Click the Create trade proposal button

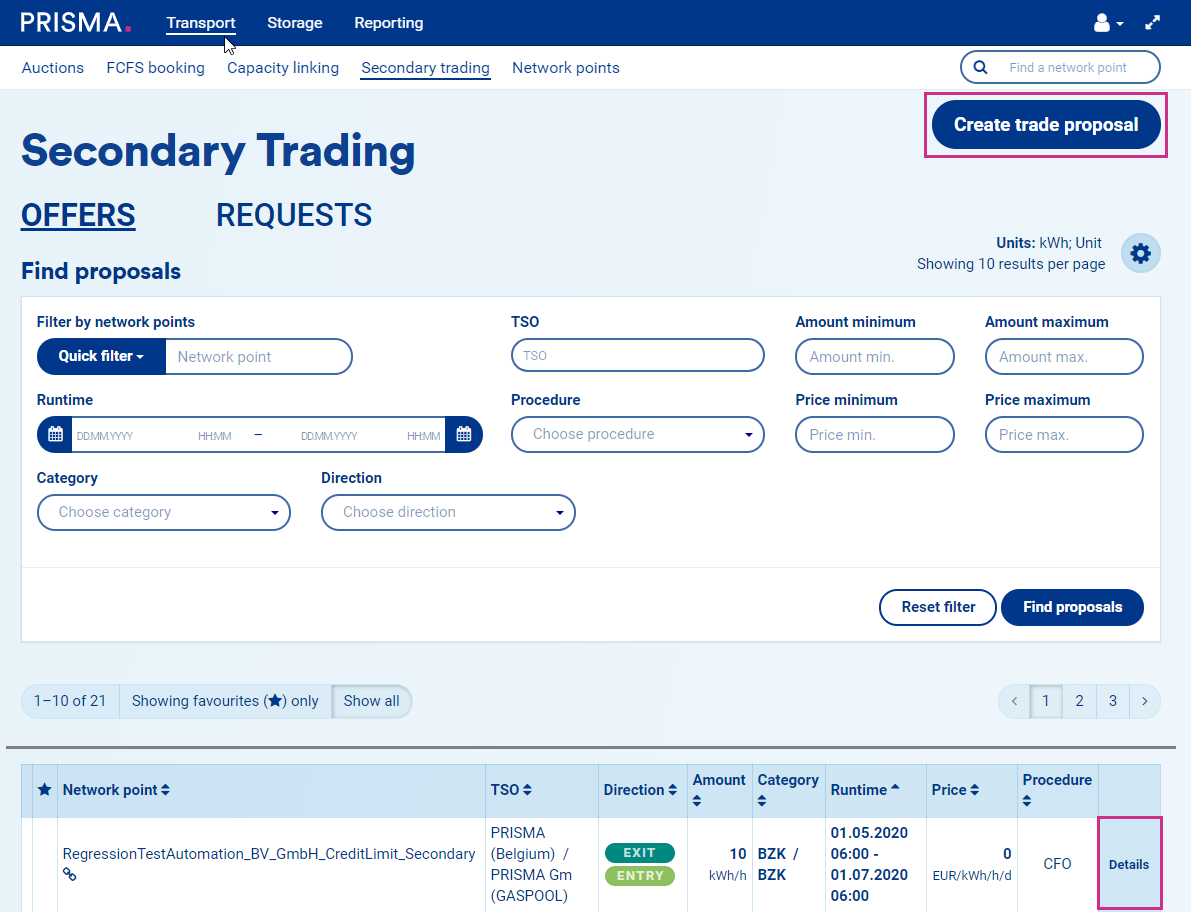point(1045,124)
